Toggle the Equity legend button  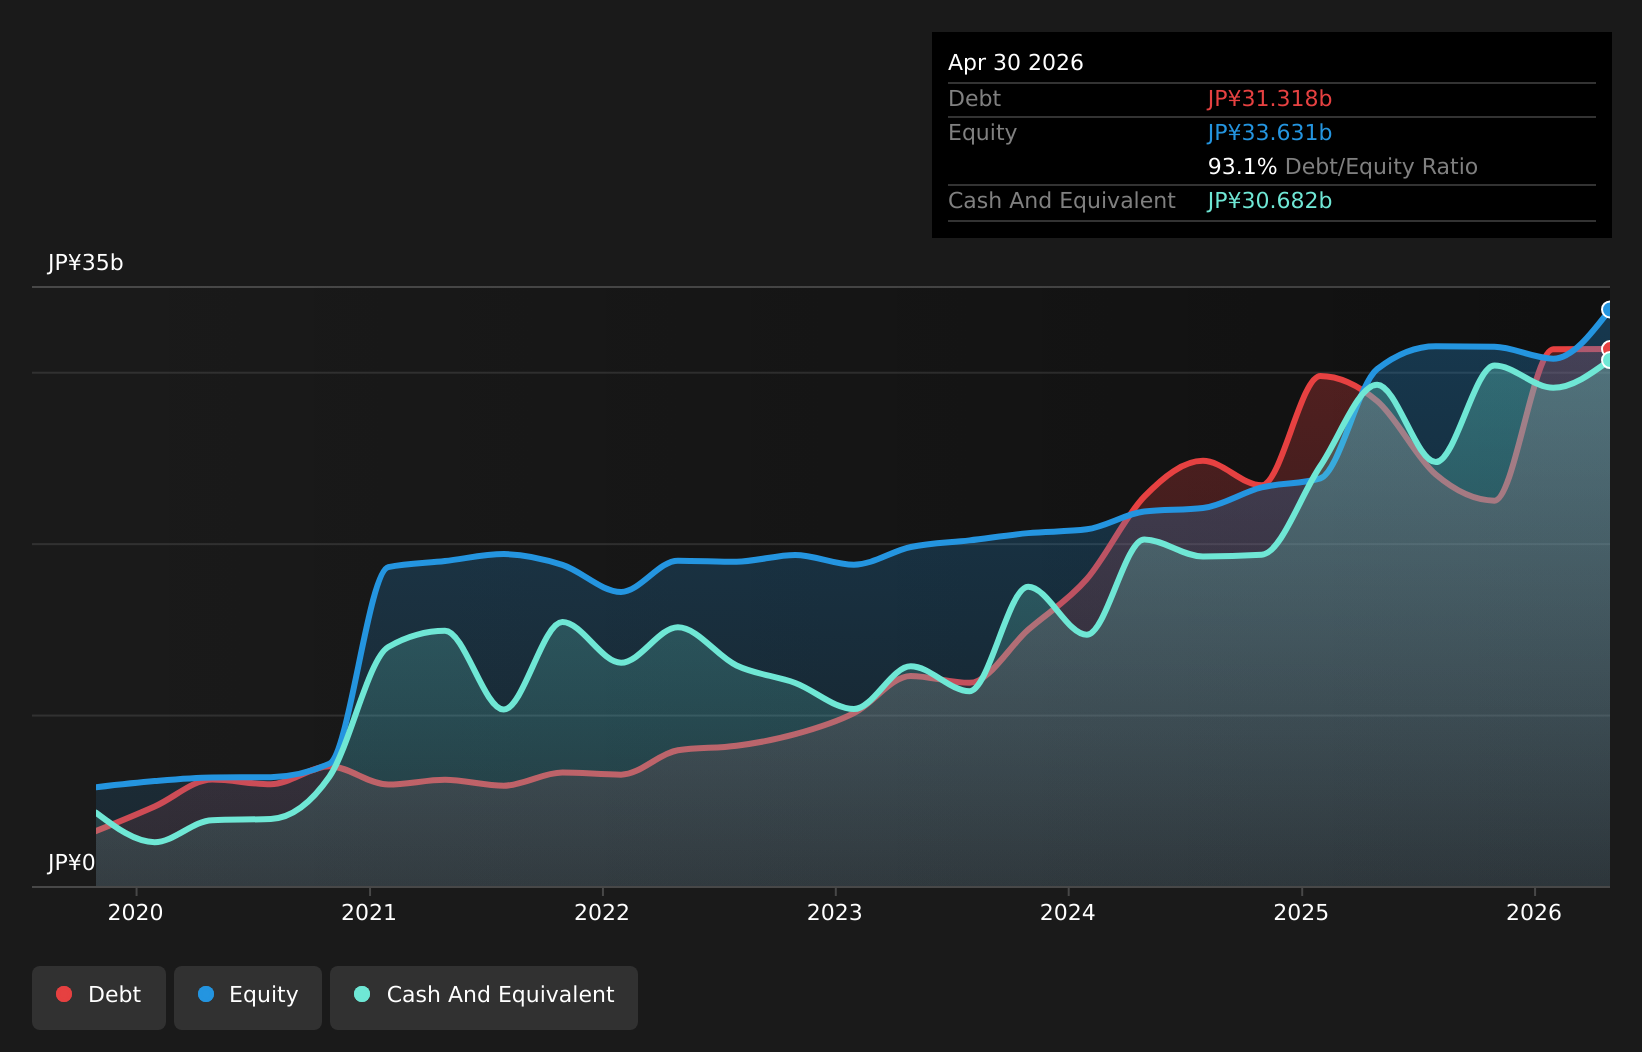[x=248, y=997]
